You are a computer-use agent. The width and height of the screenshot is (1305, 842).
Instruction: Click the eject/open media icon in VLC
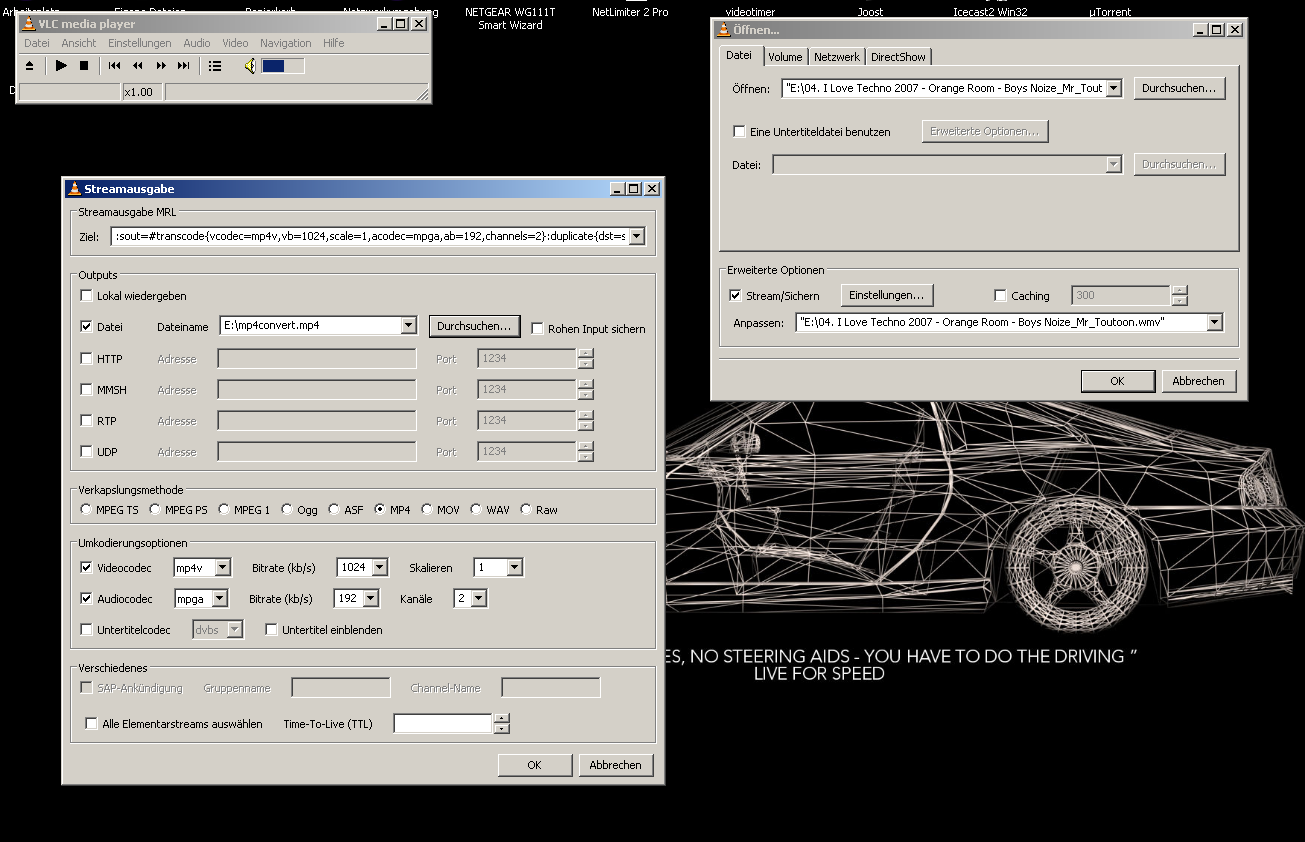click(29, 66)
